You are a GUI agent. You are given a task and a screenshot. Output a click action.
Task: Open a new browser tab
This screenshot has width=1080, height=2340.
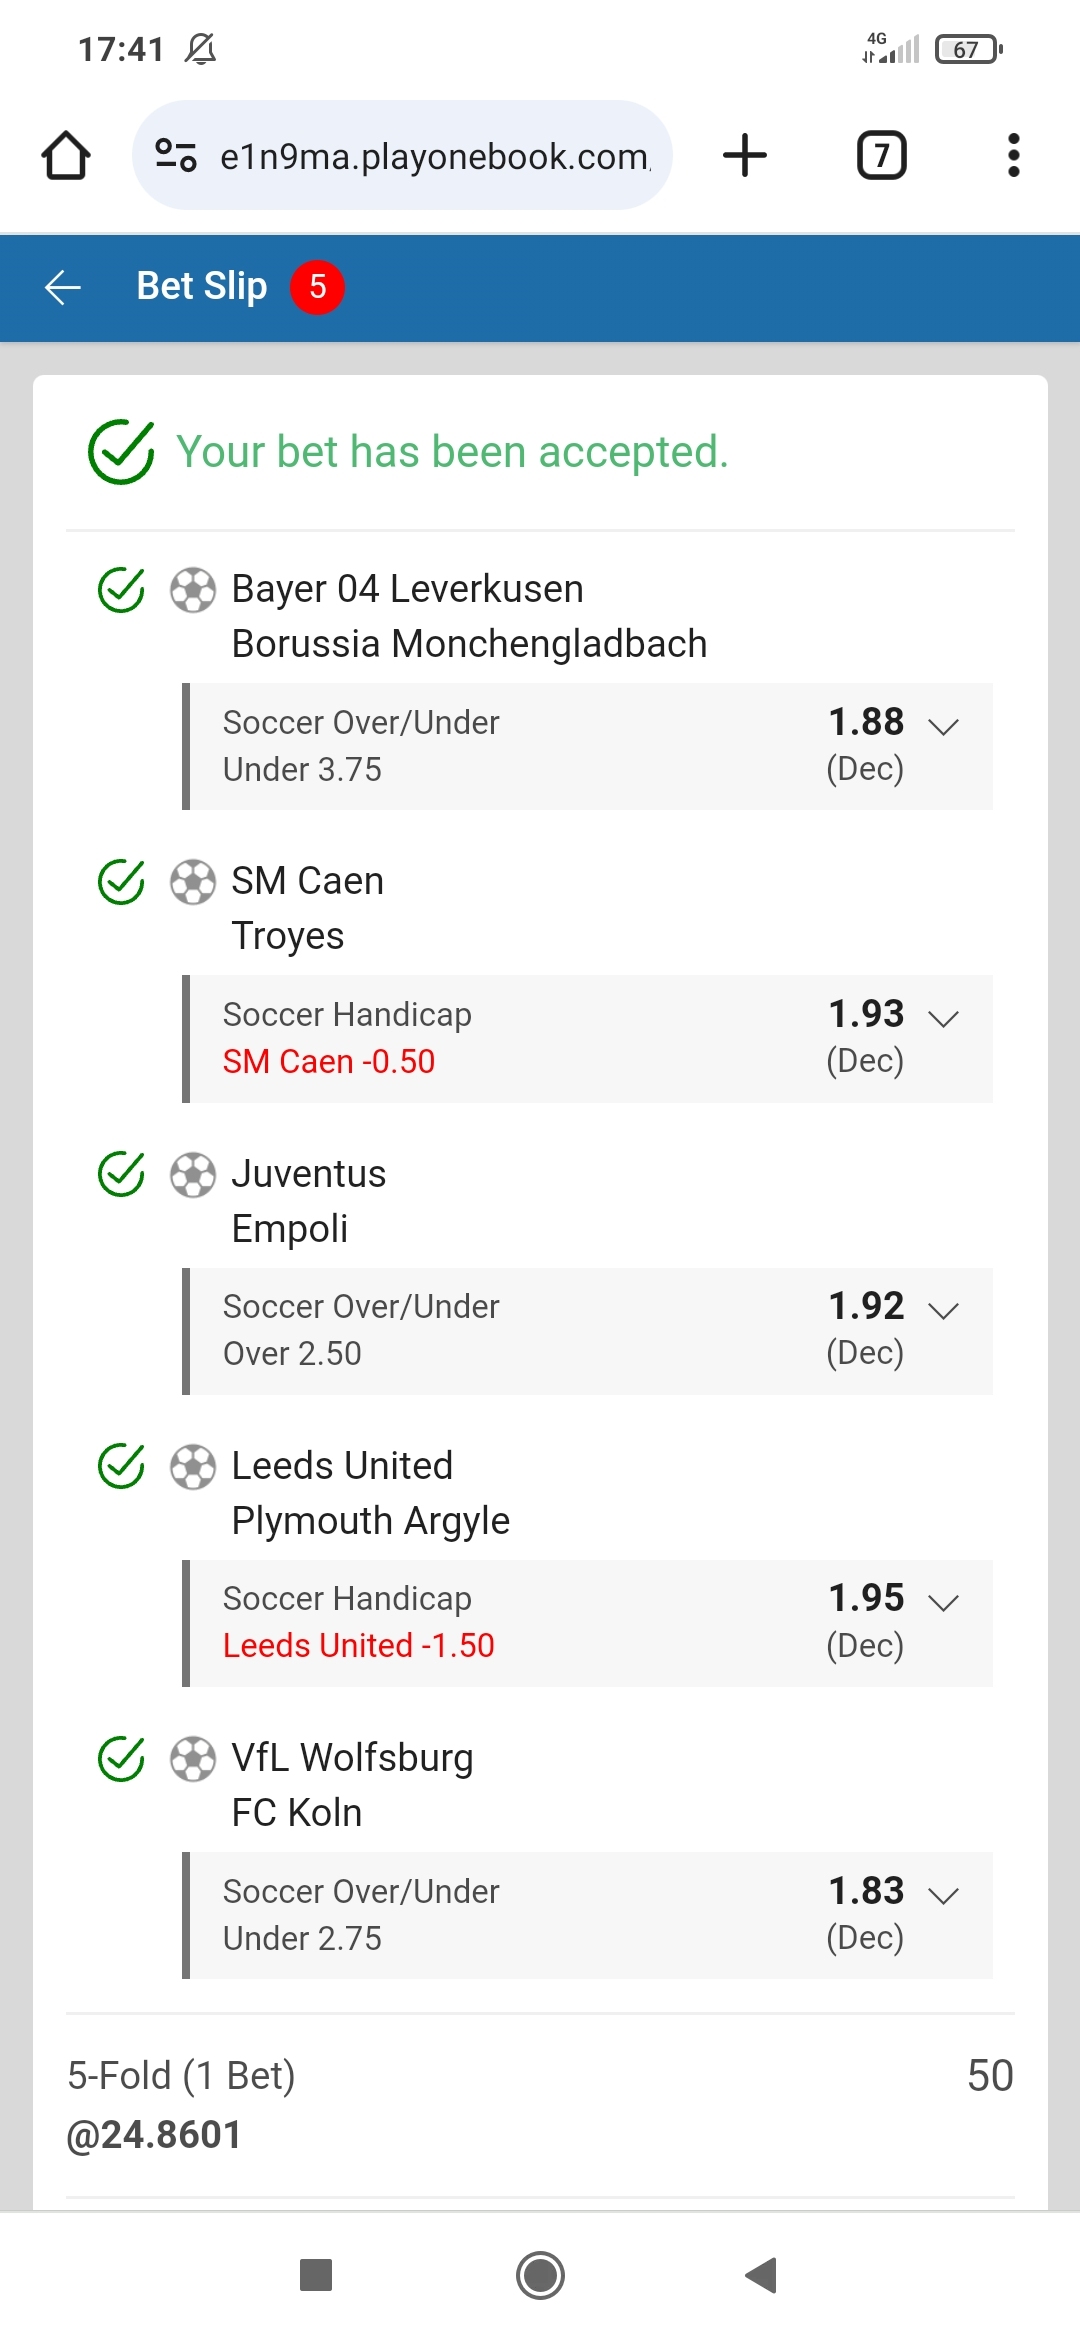coord(745,155)
